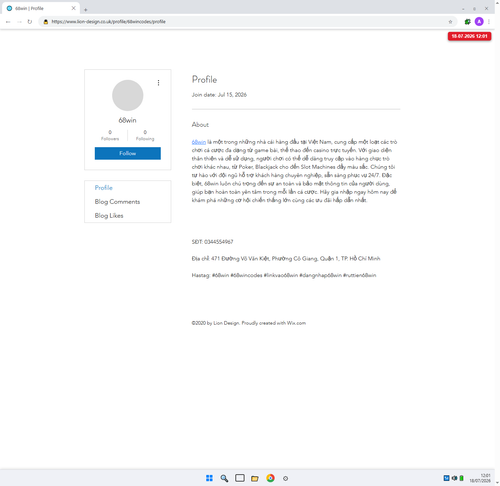The image size is (500, 486).
Task: Go back using browser back arrow
Action: coord(8,22)
